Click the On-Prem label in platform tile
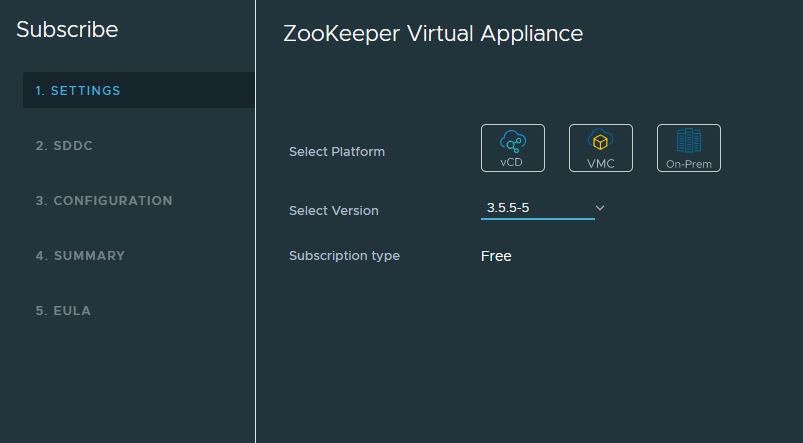This screenshot has height=443, width=803. (688, 164)
